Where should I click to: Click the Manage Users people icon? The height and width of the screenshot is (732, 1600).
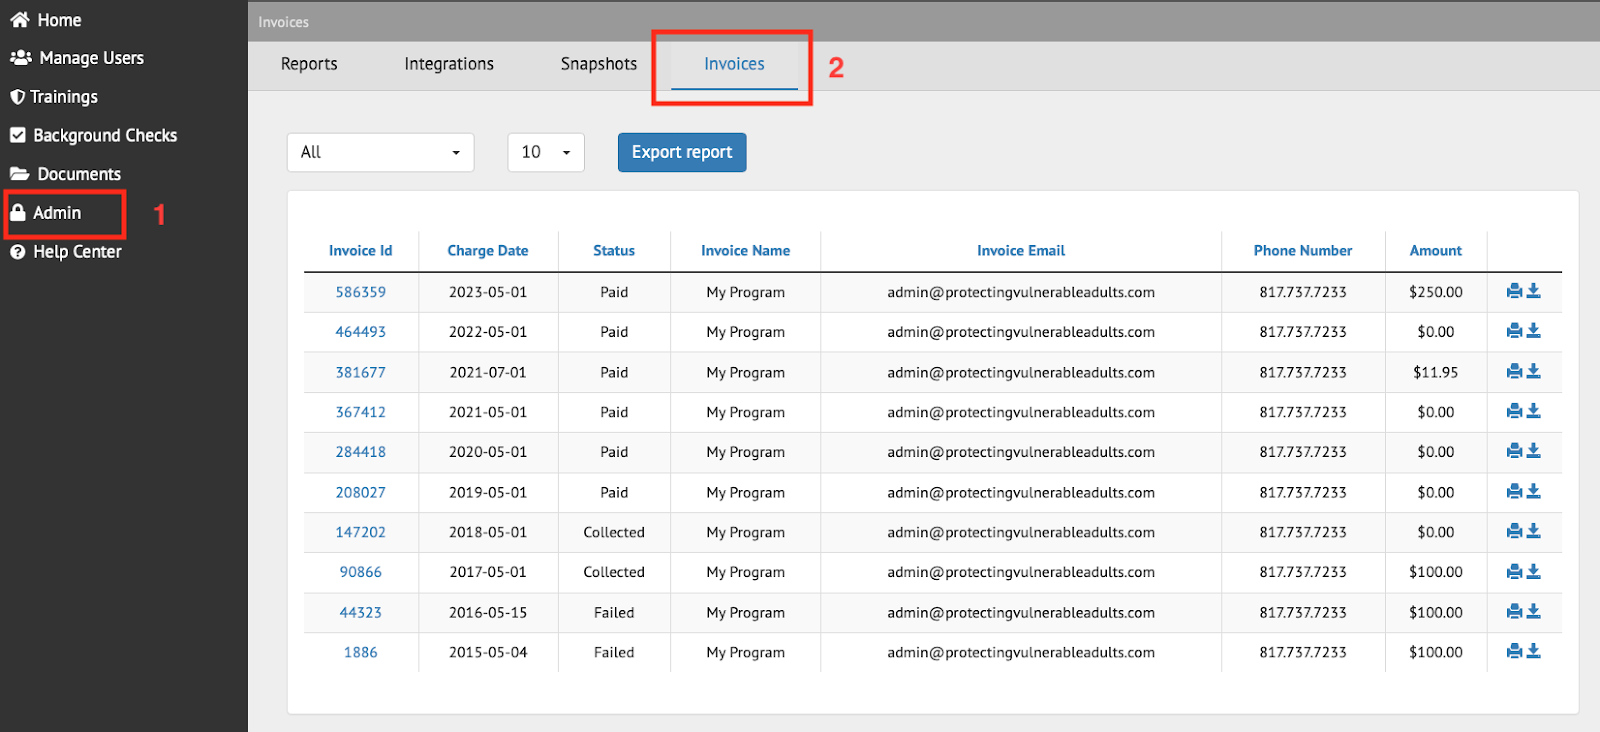click(20, 58)
